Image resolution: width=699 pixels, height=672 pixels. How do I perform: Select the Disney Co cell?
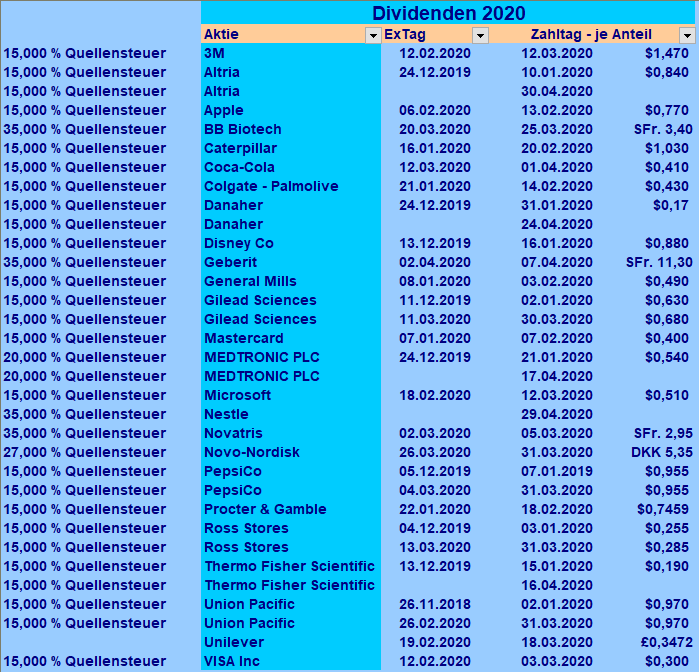pyautogui.click(x=291, y=243)
